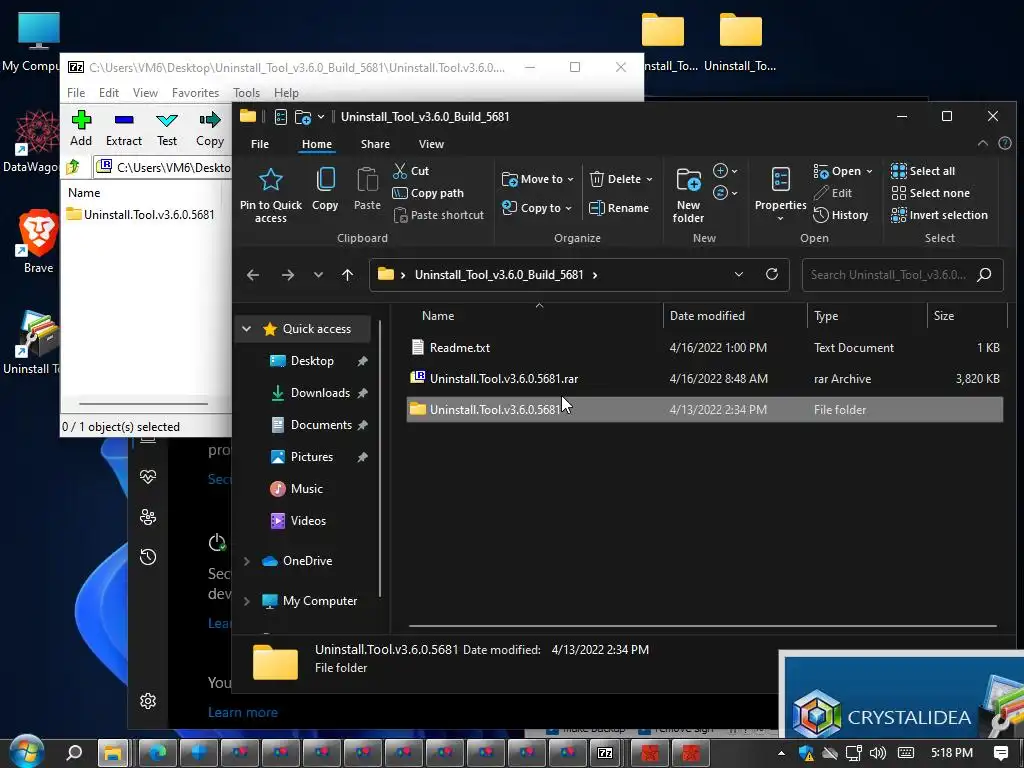
Task: Click the settings gear in background window
Action: [x=148, y=701]
